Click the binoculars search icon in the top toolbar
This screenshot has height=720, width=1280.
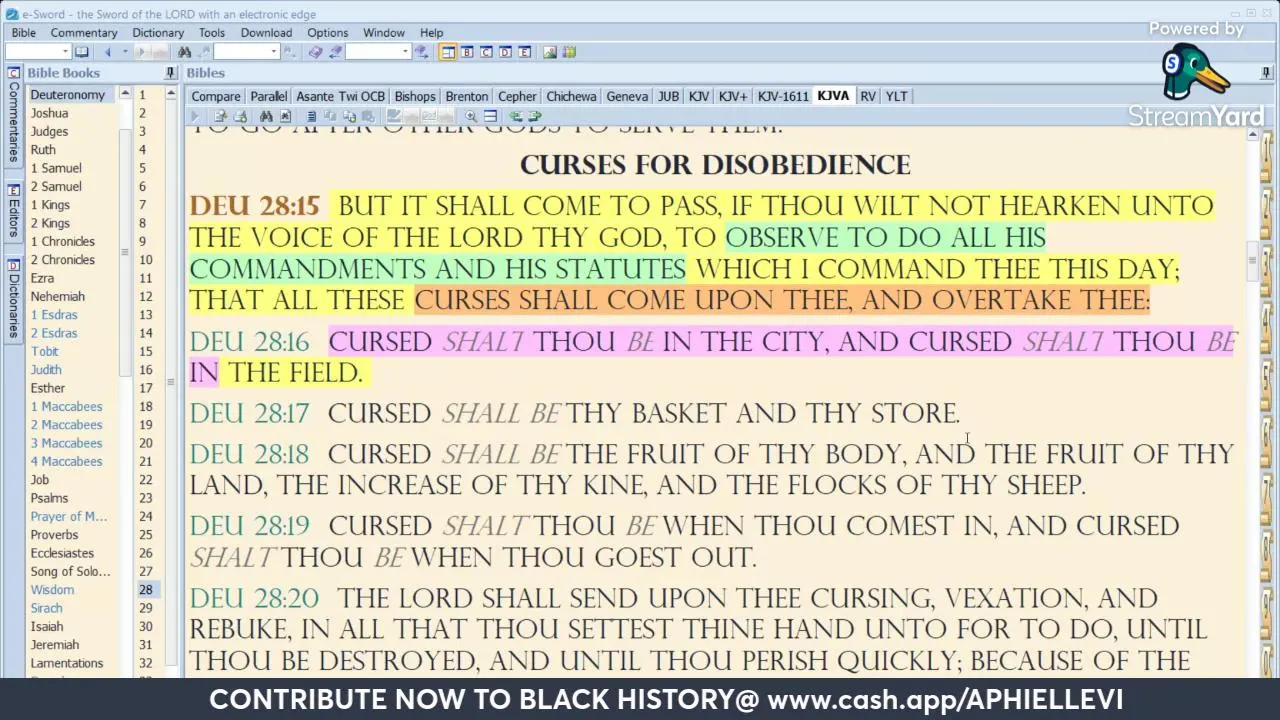pyautogui.click(x=185, y=52)
